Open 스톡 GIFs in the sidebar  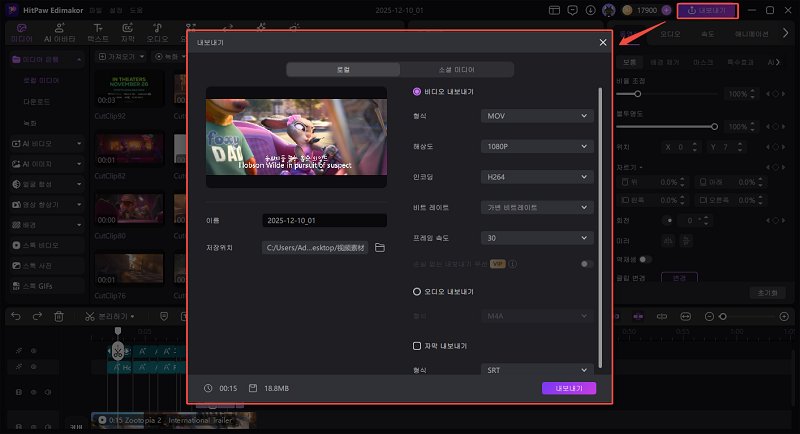(46, 286)
